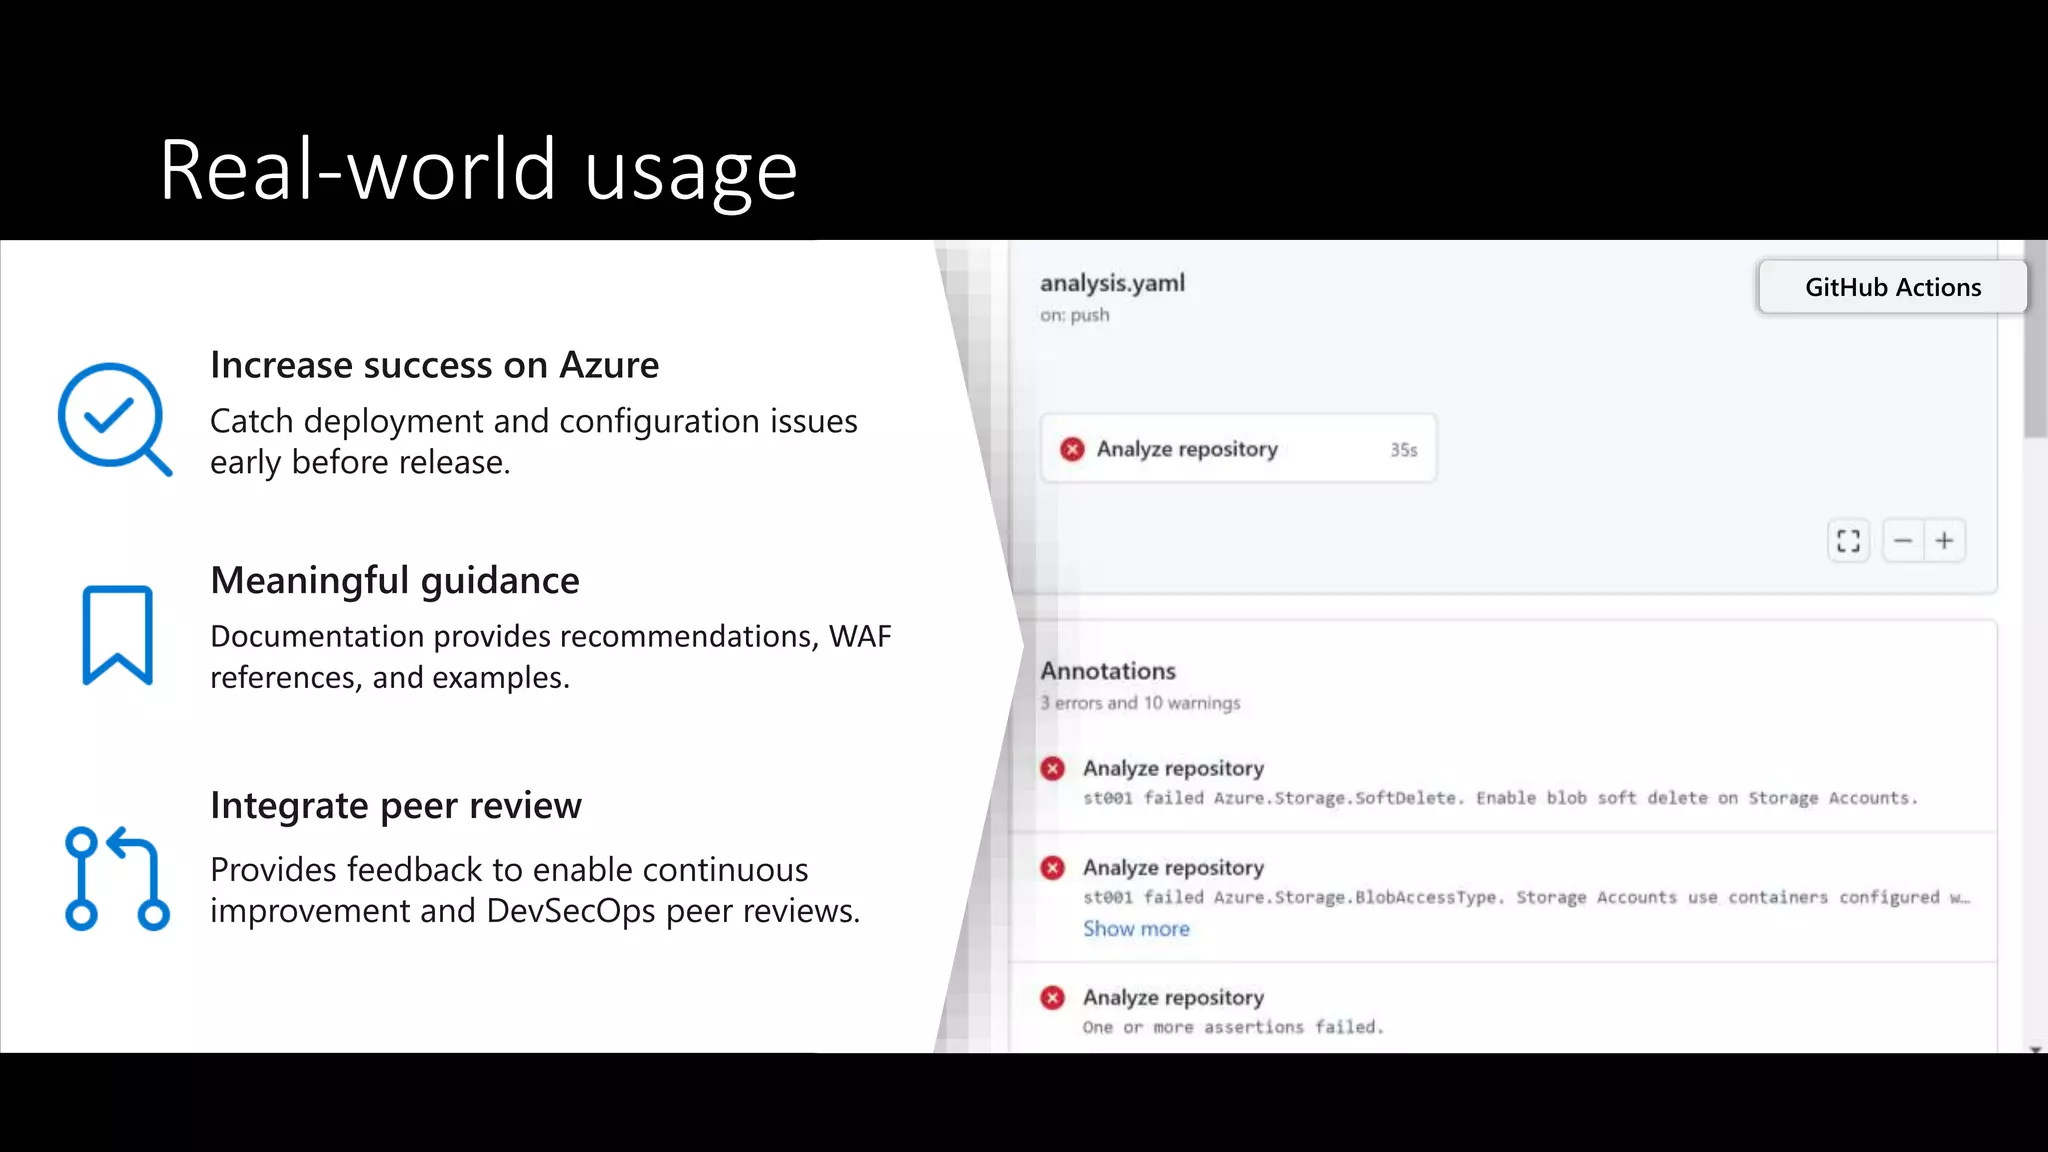Viewport: 2048px width, 1152px height.
Task: Click 'Catch deployment and configuration issues' text
Action: tap(534, 422)
